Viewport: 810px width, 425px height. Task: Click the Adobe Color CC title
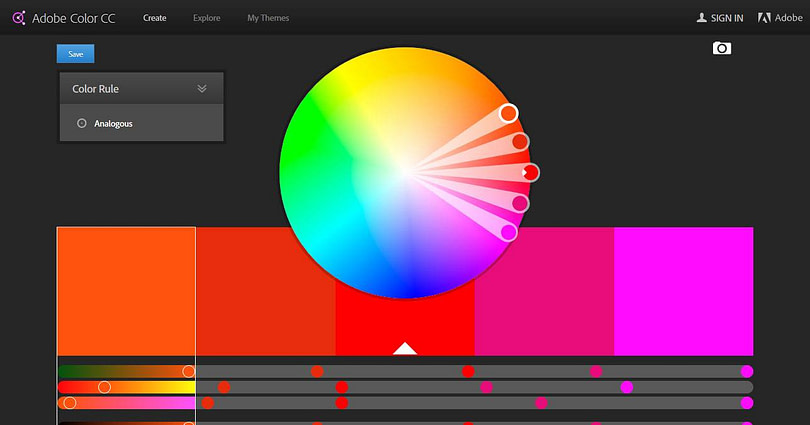[73, 18]
